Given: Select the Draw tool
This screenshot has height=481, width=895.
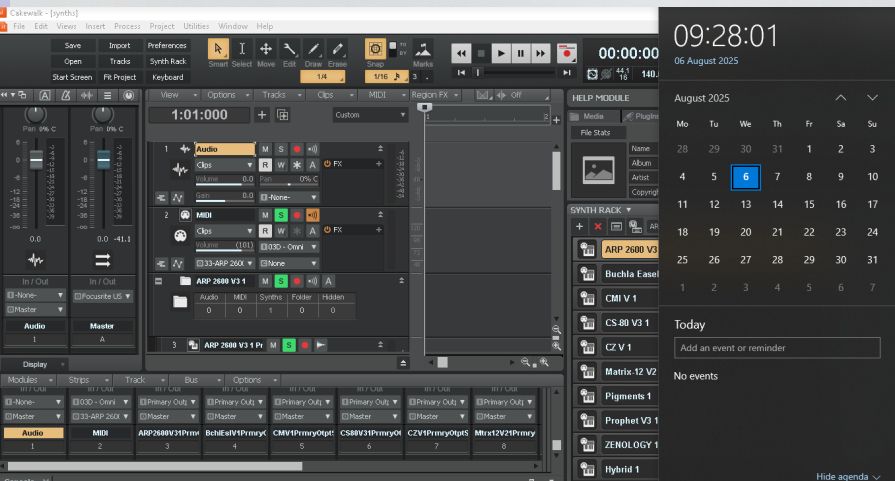Looking at the screenshot, I should (x=313, y=50).
